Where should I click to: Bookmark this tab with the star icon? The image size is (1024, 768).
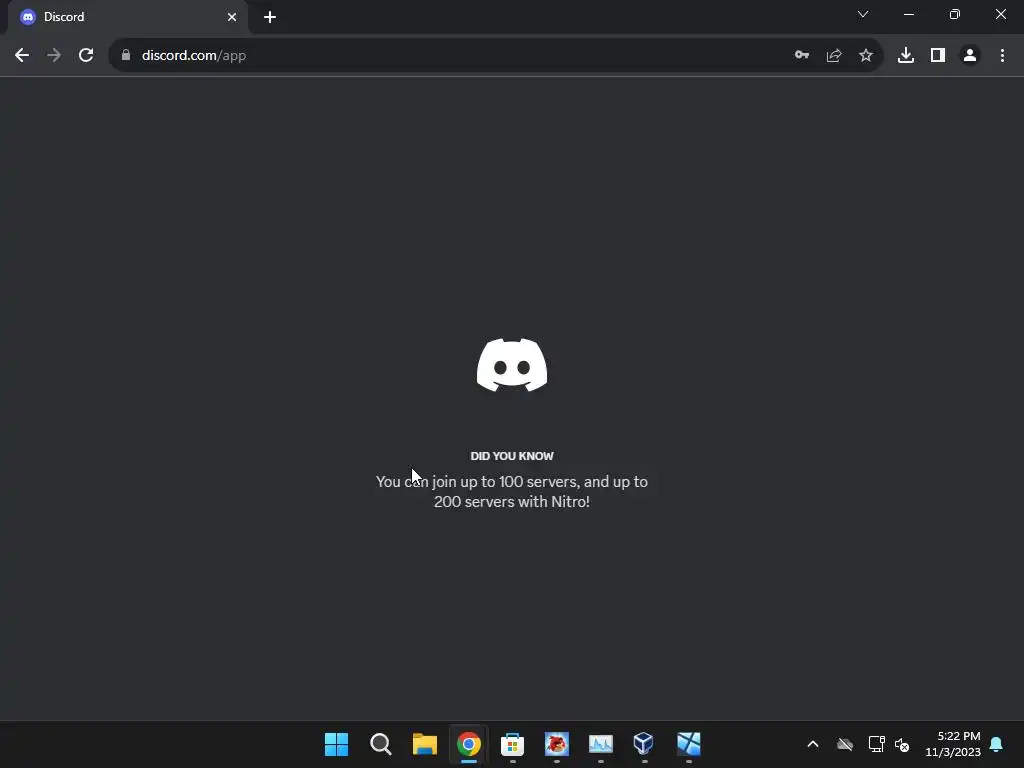866,56
